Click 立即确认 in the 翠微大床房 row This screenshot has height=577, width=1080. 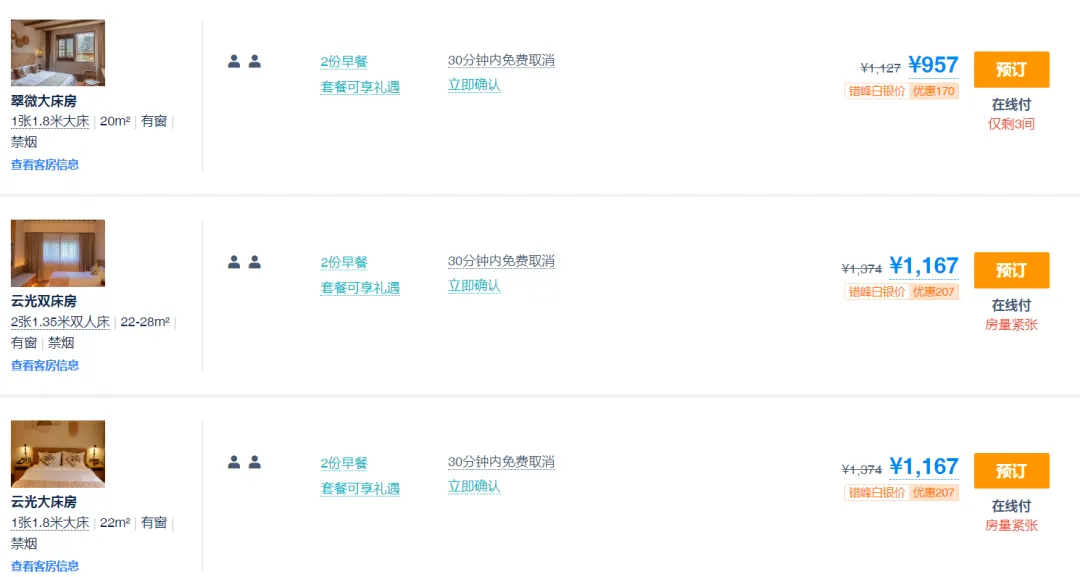pyautogui.click(x=474, y=85)
